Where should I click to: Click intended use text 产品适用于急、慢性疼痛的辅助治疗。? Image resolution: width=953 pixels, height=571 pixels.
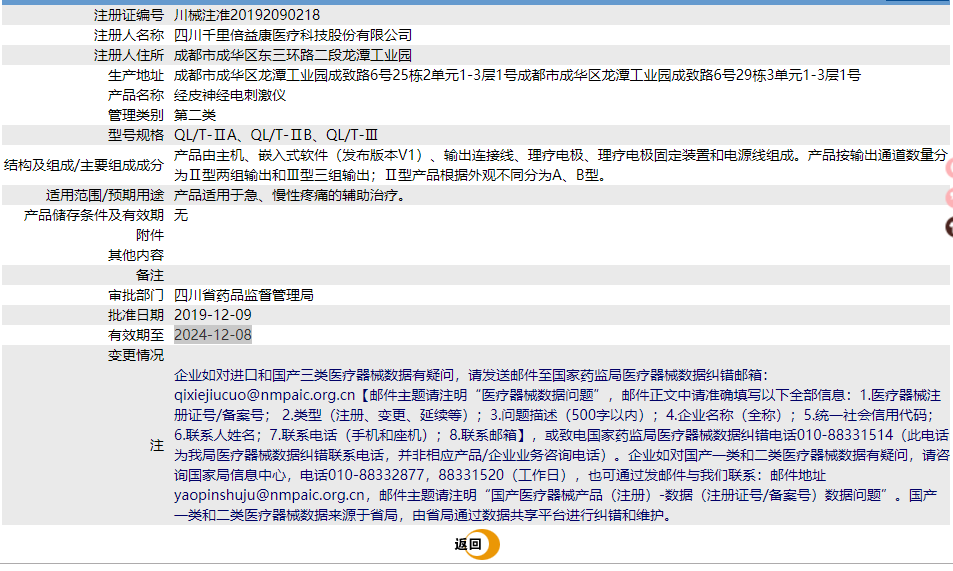click(x=290, y=195)
